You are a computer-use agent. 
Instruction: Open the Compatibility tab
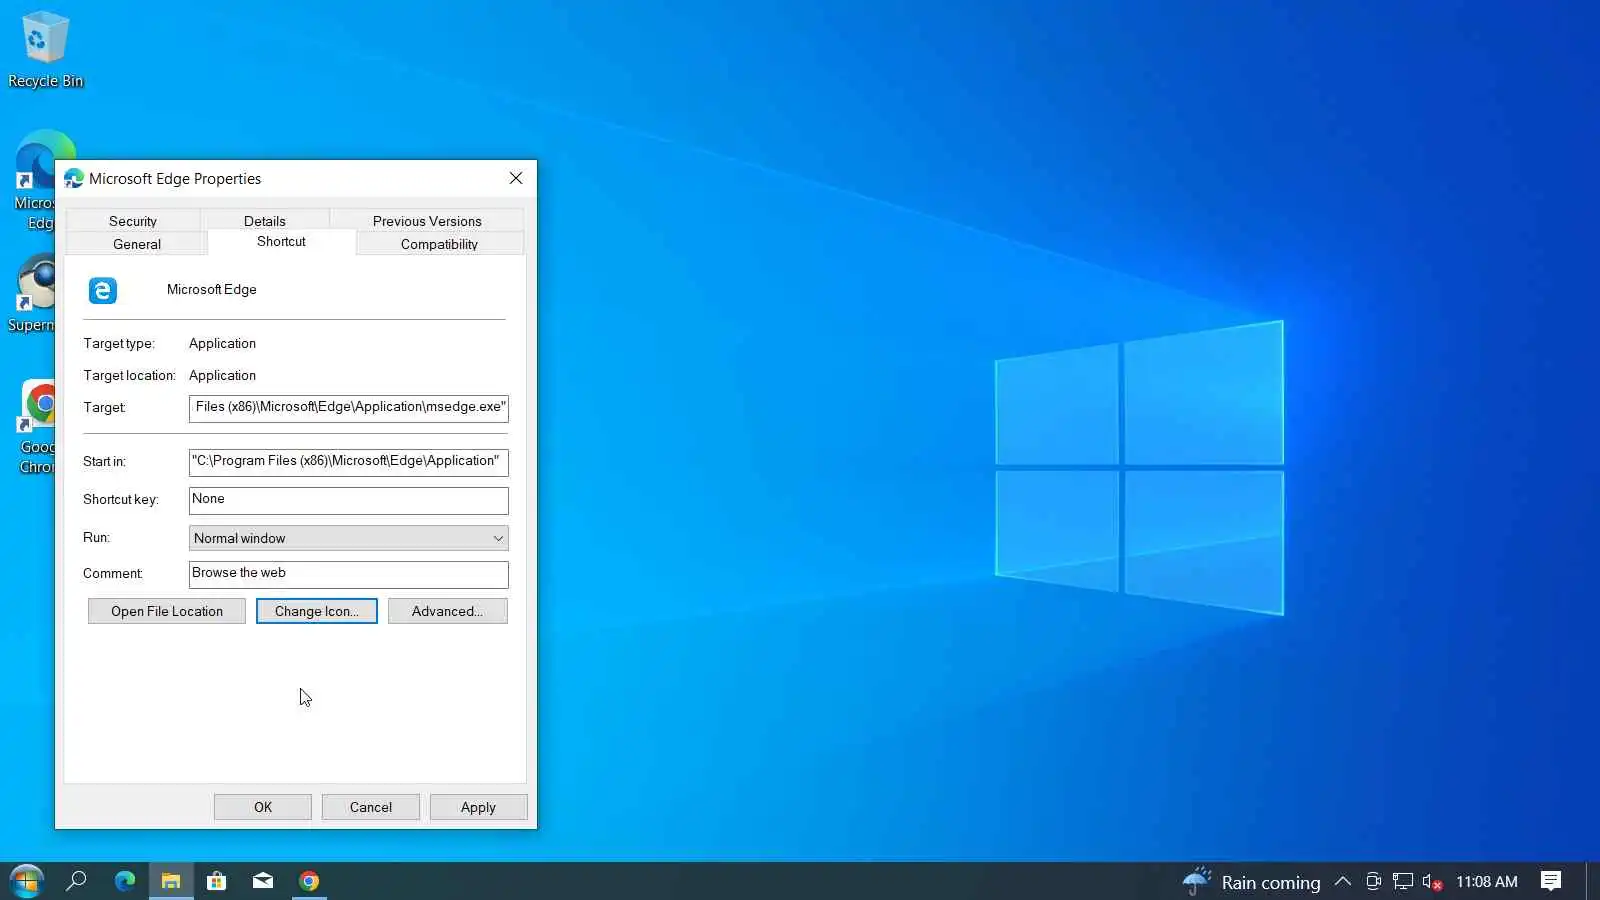click(x=439, y=244)
